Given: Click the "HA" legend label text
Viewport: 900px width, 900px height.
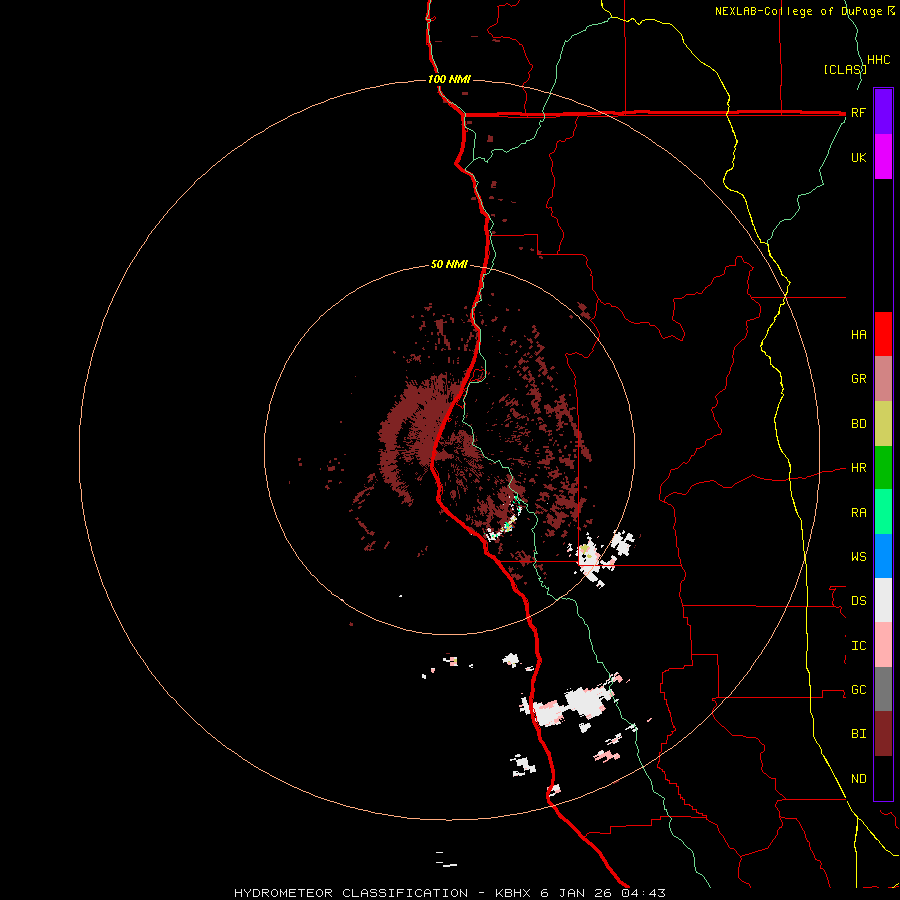Looking at the screenshot, I should coord(858,335).
